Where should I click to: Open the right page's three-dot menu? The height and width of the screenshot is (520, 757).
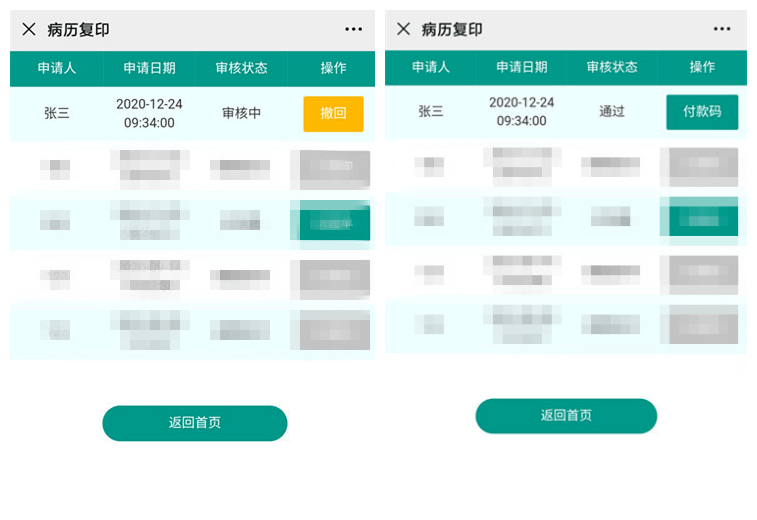coord(722,29)
